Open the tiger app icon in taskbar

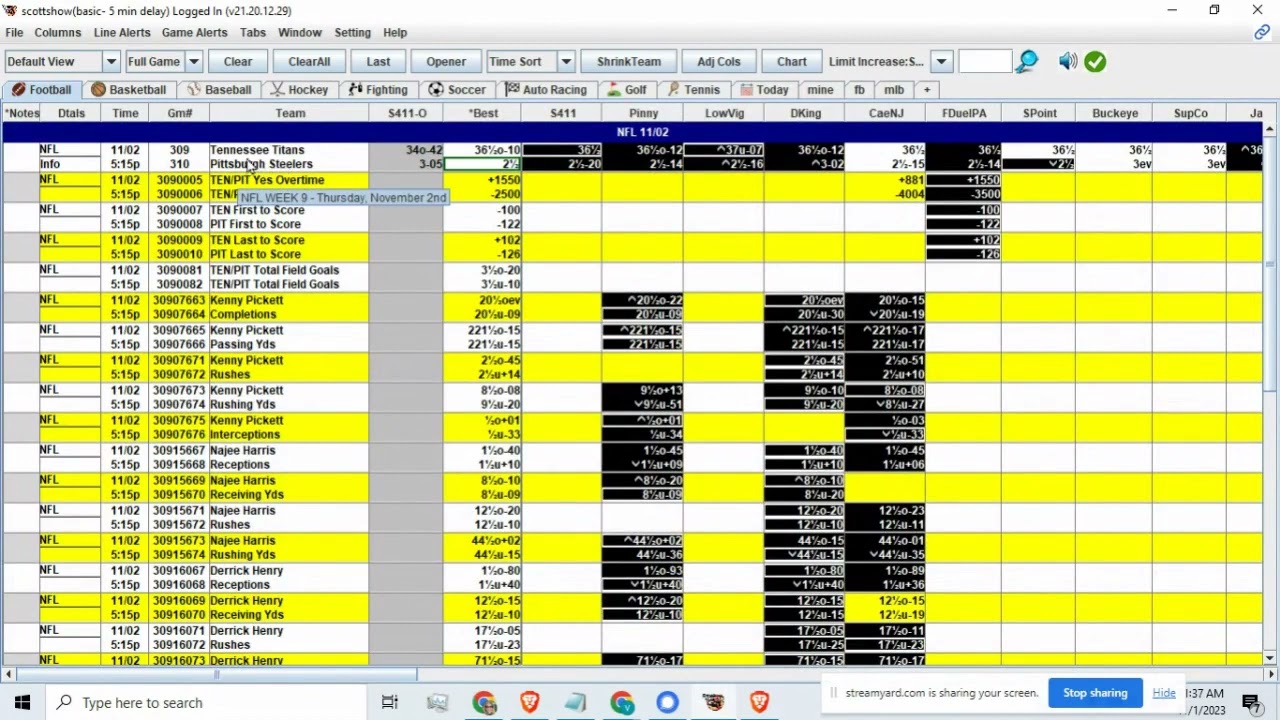pyautogui.click(x=713, y=702)
